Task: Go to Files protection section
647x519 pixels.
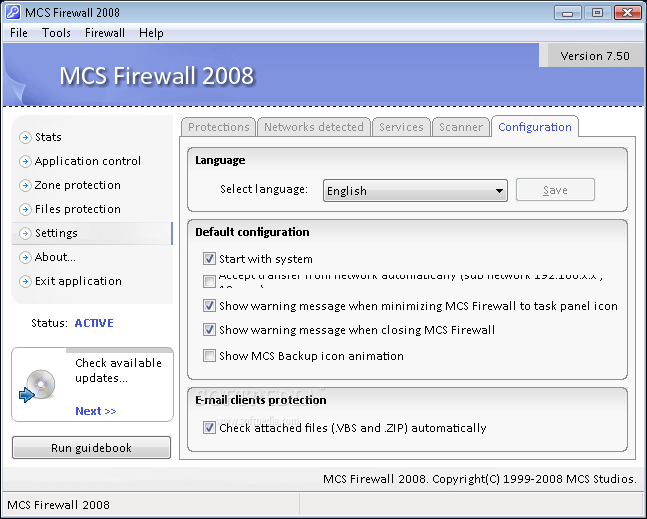Action: (x=78, y=209)
